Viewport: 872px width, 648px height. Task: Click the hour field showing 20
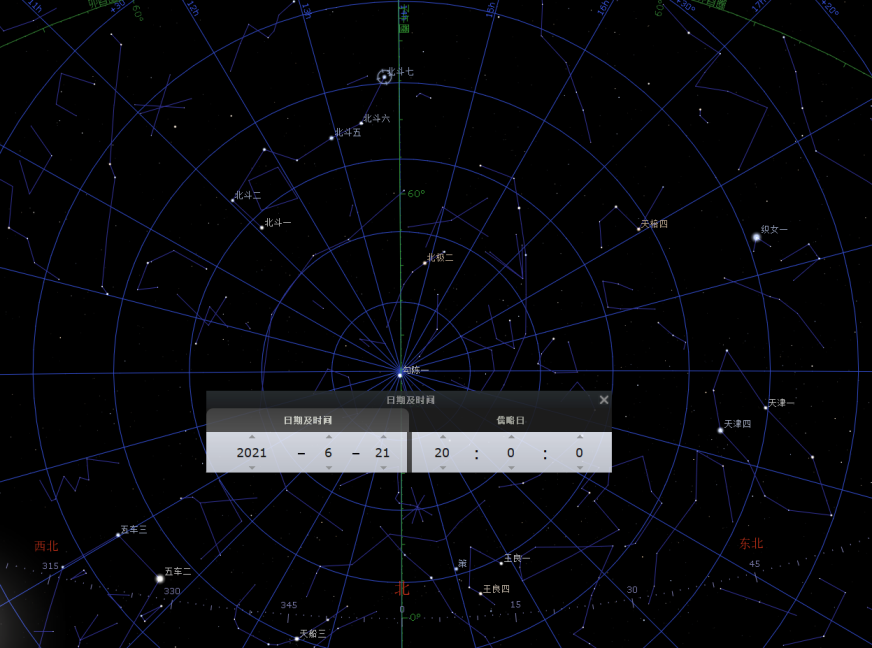[x=442, y=453]
